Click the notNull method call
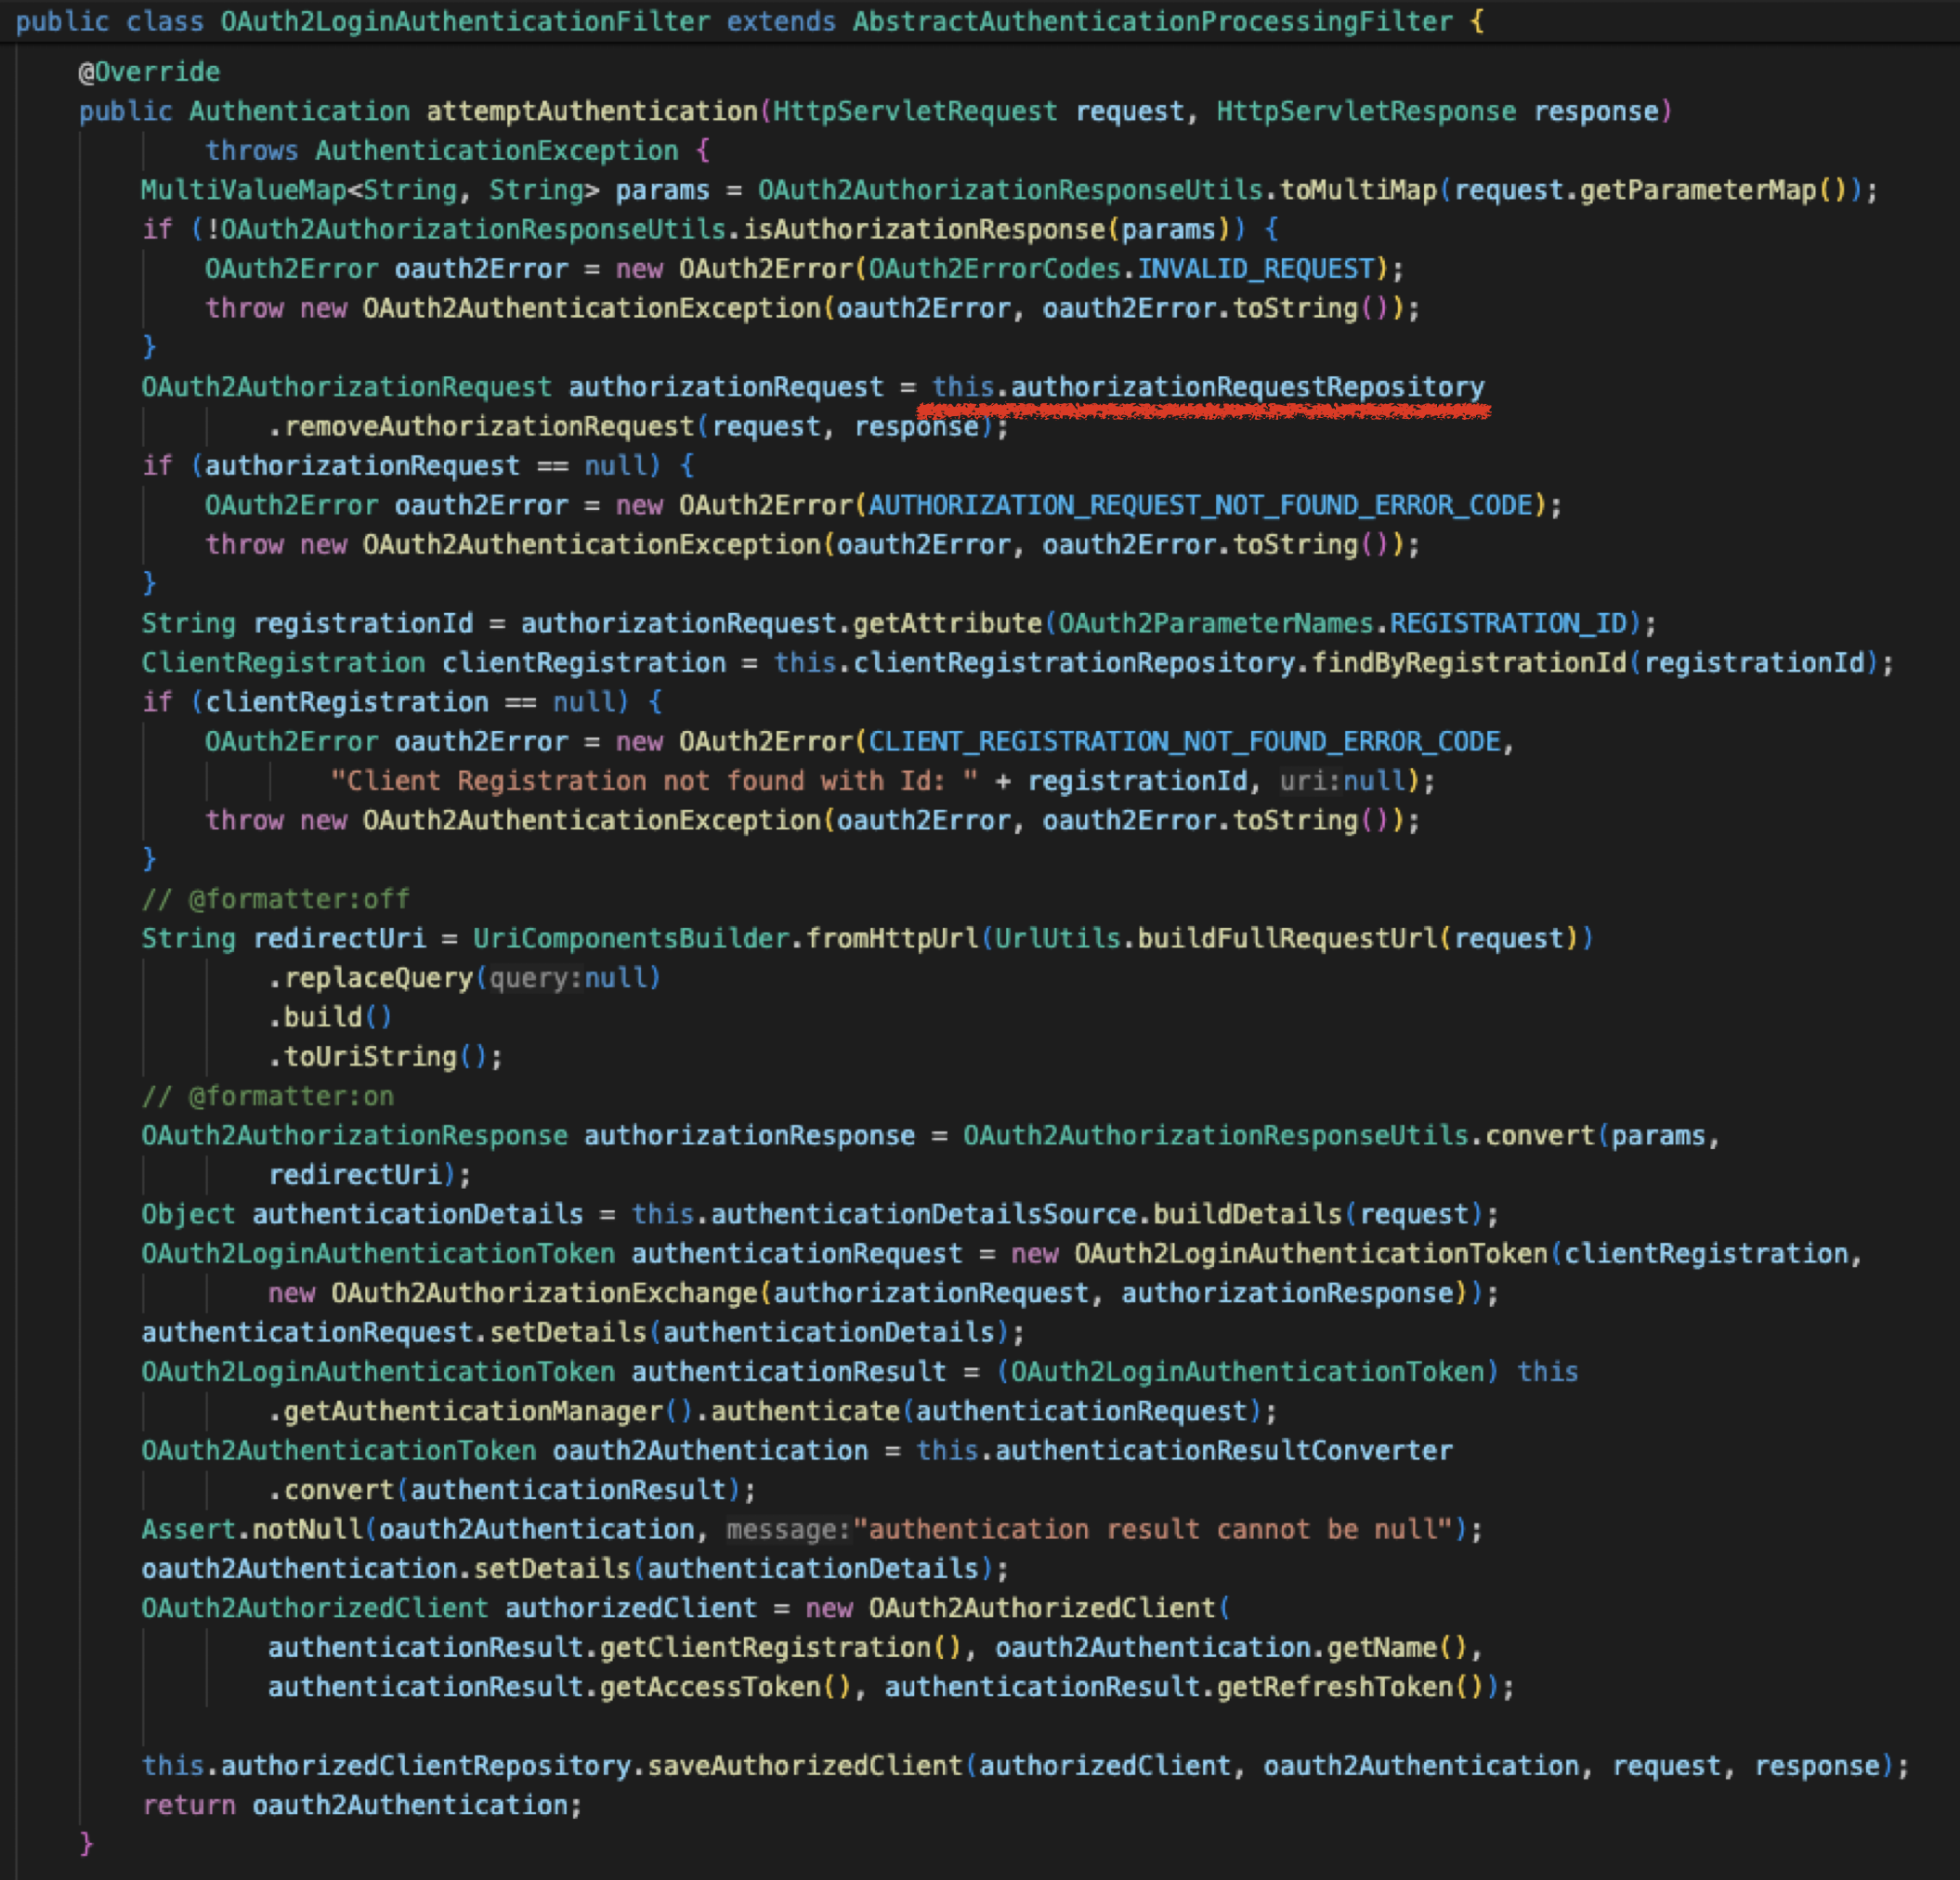 click(x=307, y=1530)
